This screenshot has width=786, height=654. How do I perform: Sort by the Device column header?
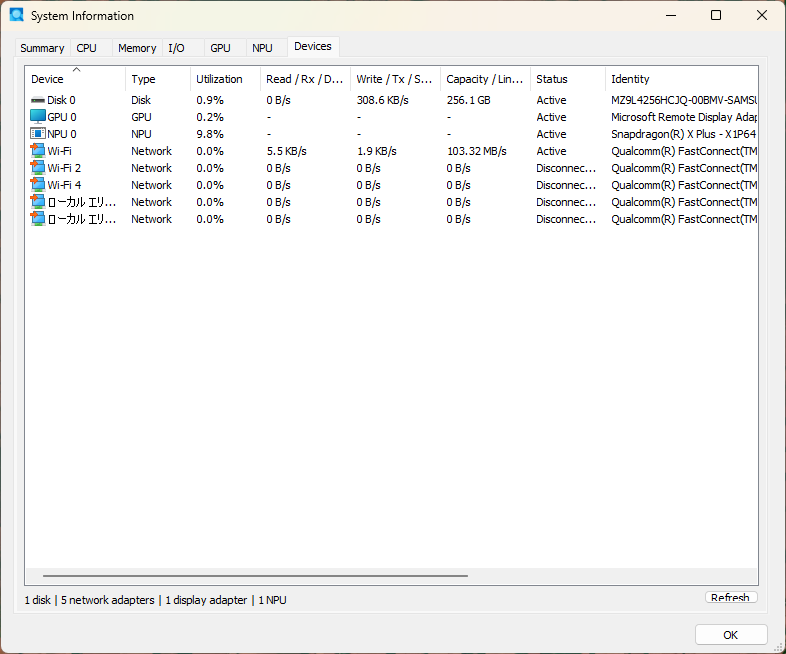click(75, 79)
